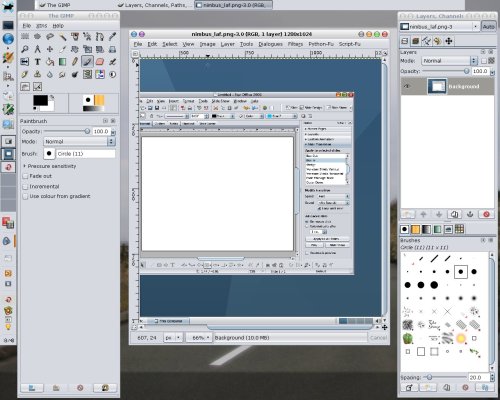Select the Airbrush tool
The image size is (500, 400).
tap(113, 62)
